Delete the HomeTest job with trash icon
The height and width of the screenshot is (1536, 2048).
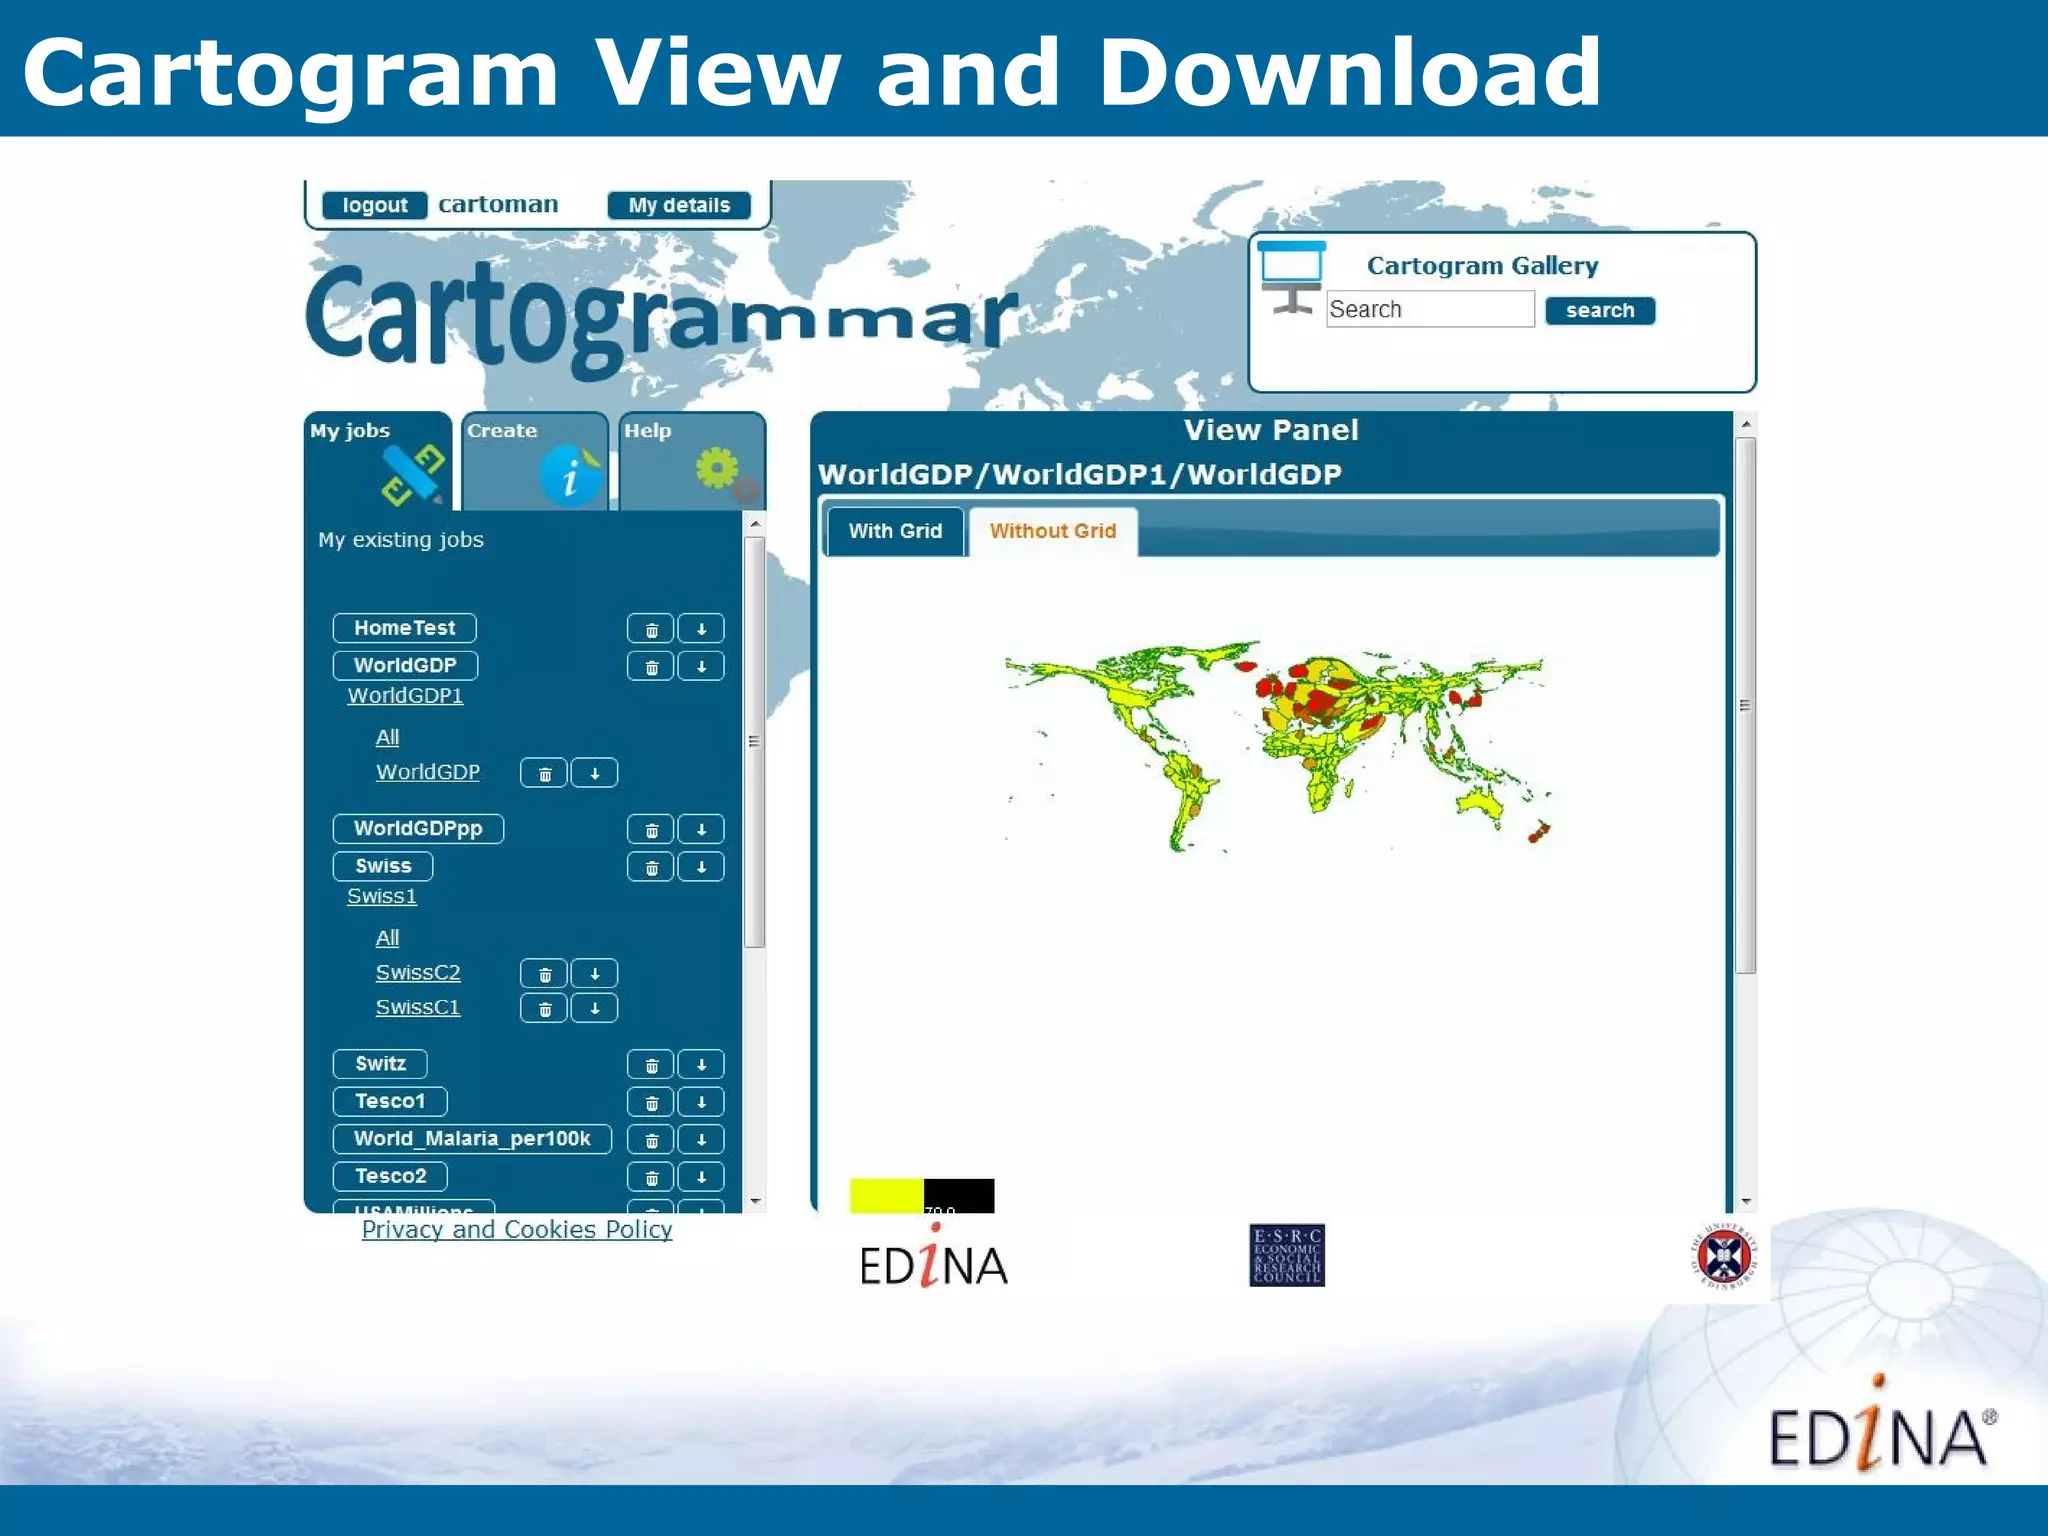pos(651,629)
